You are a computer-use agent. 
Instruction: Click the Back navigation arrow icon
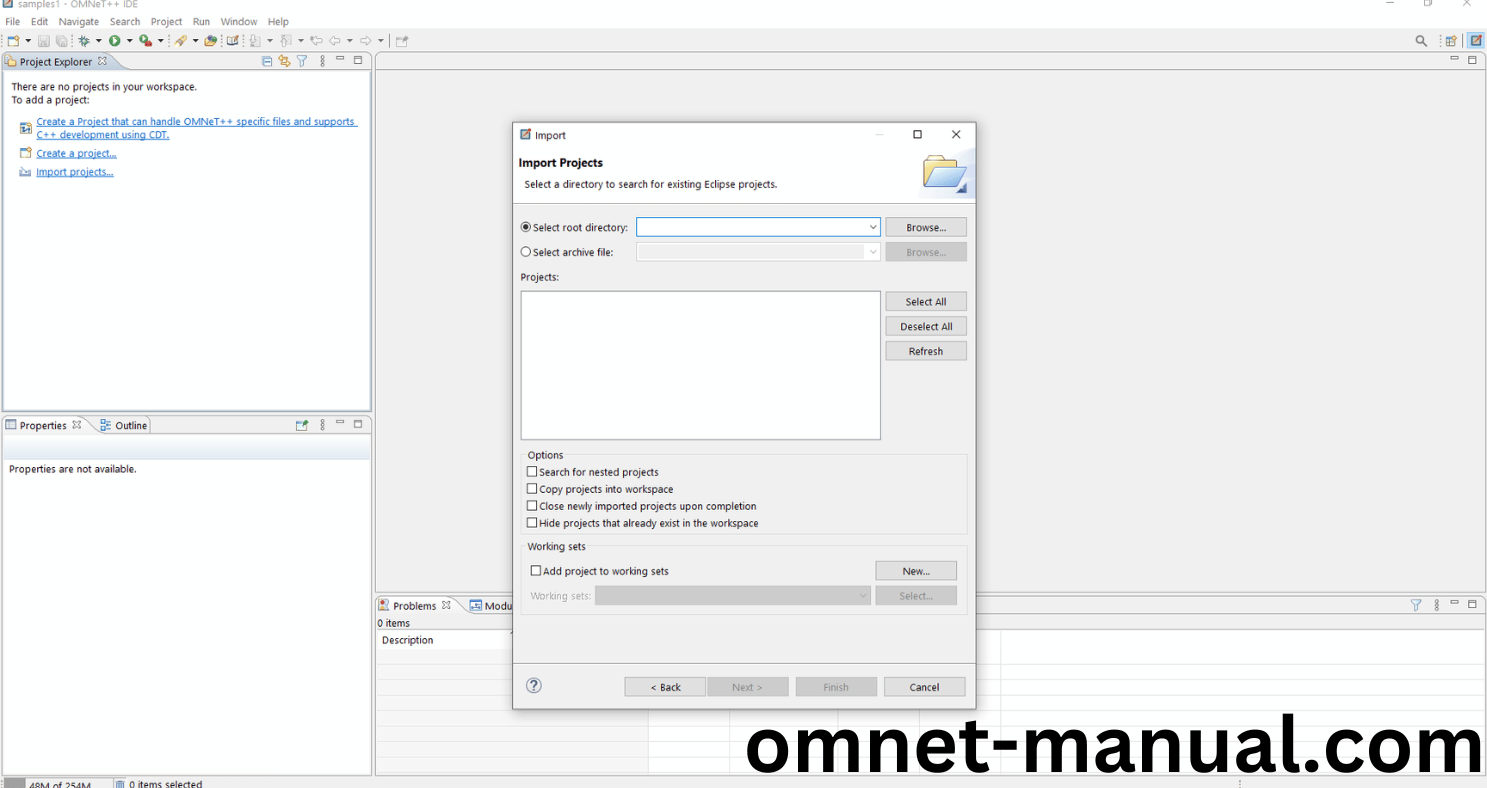pos(335,41)
